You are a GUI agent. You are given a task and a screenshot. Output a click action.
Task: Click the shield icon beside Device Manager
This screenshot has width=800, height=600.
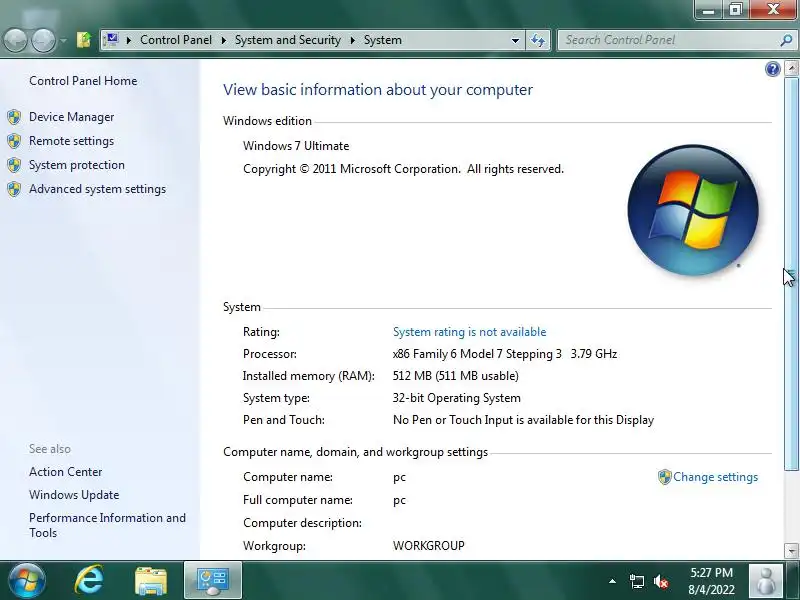point(14,117)
